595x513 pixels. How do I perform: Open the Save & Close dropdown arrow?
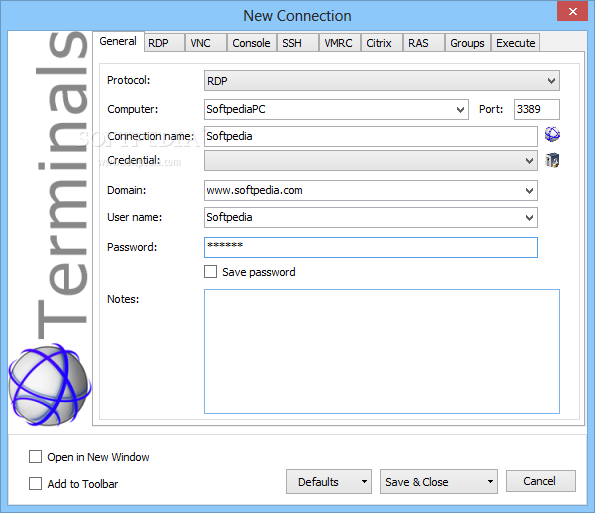pyautogui.click(x=490, y=482)
